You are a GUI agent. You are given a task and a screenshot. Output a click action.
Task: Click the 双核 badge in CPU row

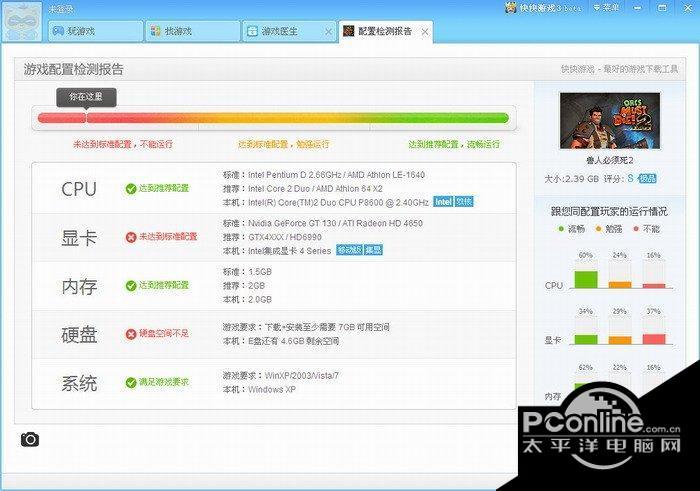click(464, 202)
